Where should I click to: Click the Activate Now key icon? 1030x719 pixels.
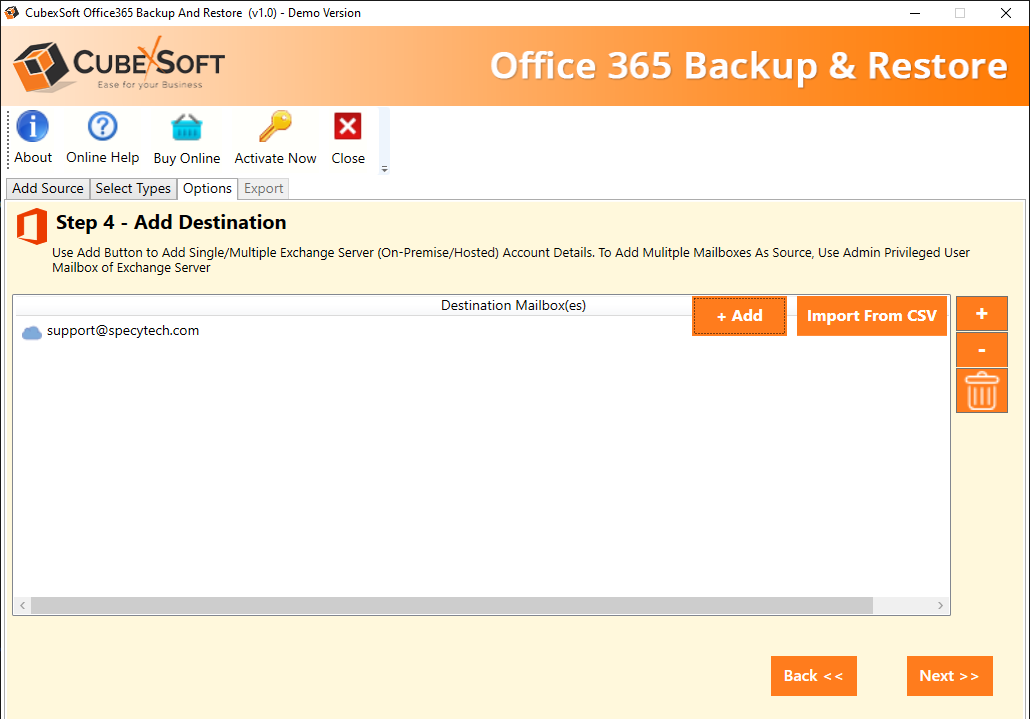pos(275,126)
